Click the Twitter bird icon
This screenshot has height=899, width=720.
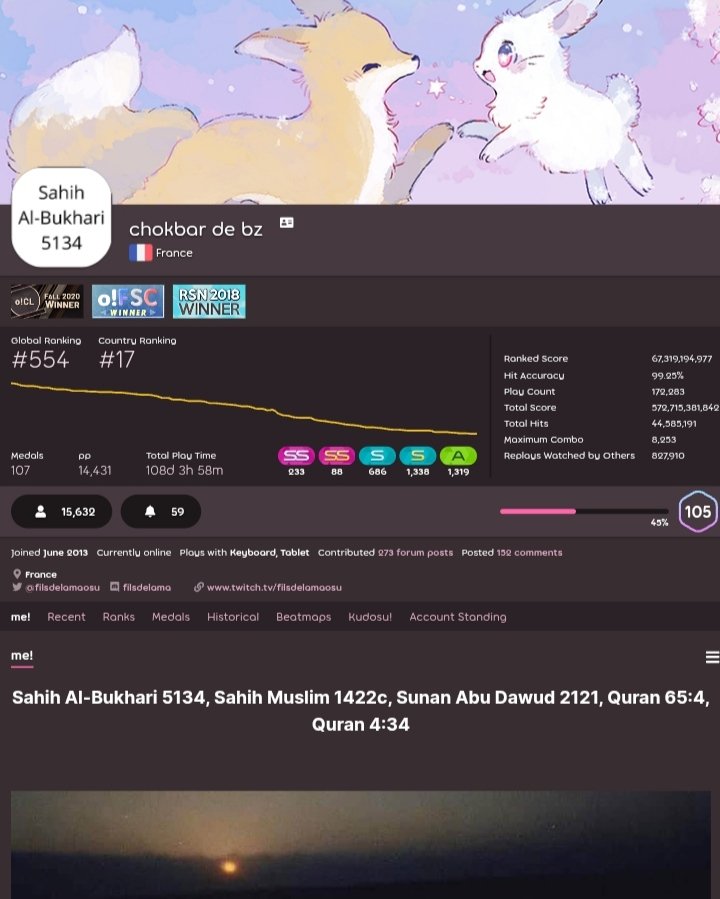tap(17, 587)
